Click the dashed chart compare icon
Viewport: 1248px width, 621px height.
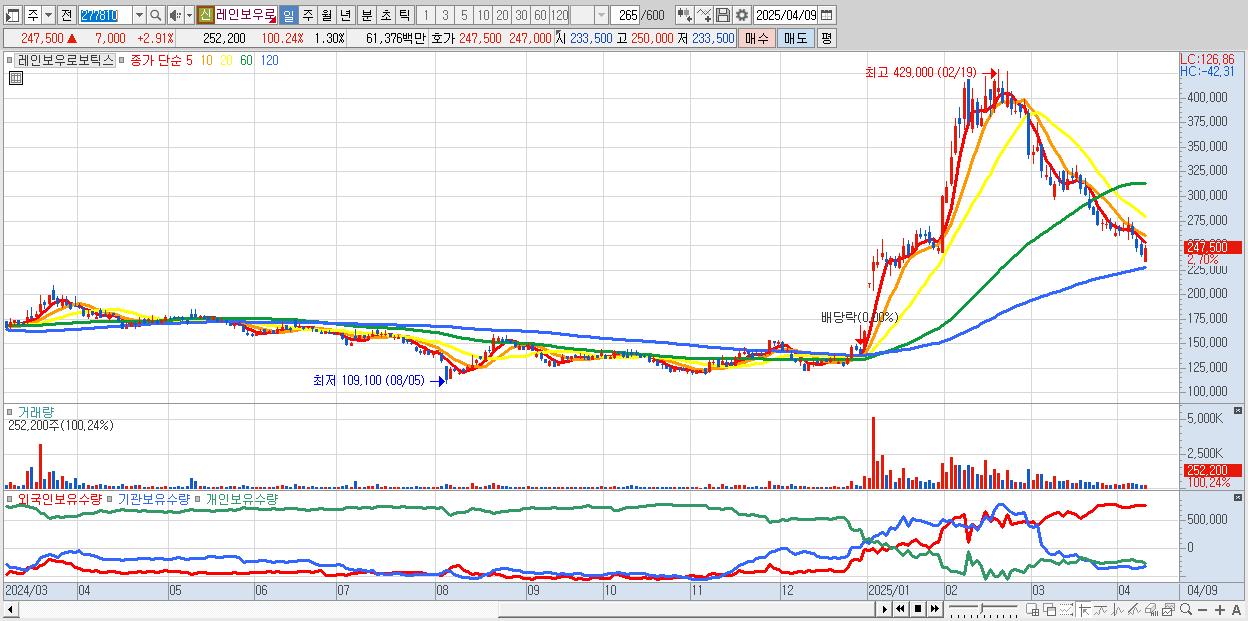(1066, 609)
